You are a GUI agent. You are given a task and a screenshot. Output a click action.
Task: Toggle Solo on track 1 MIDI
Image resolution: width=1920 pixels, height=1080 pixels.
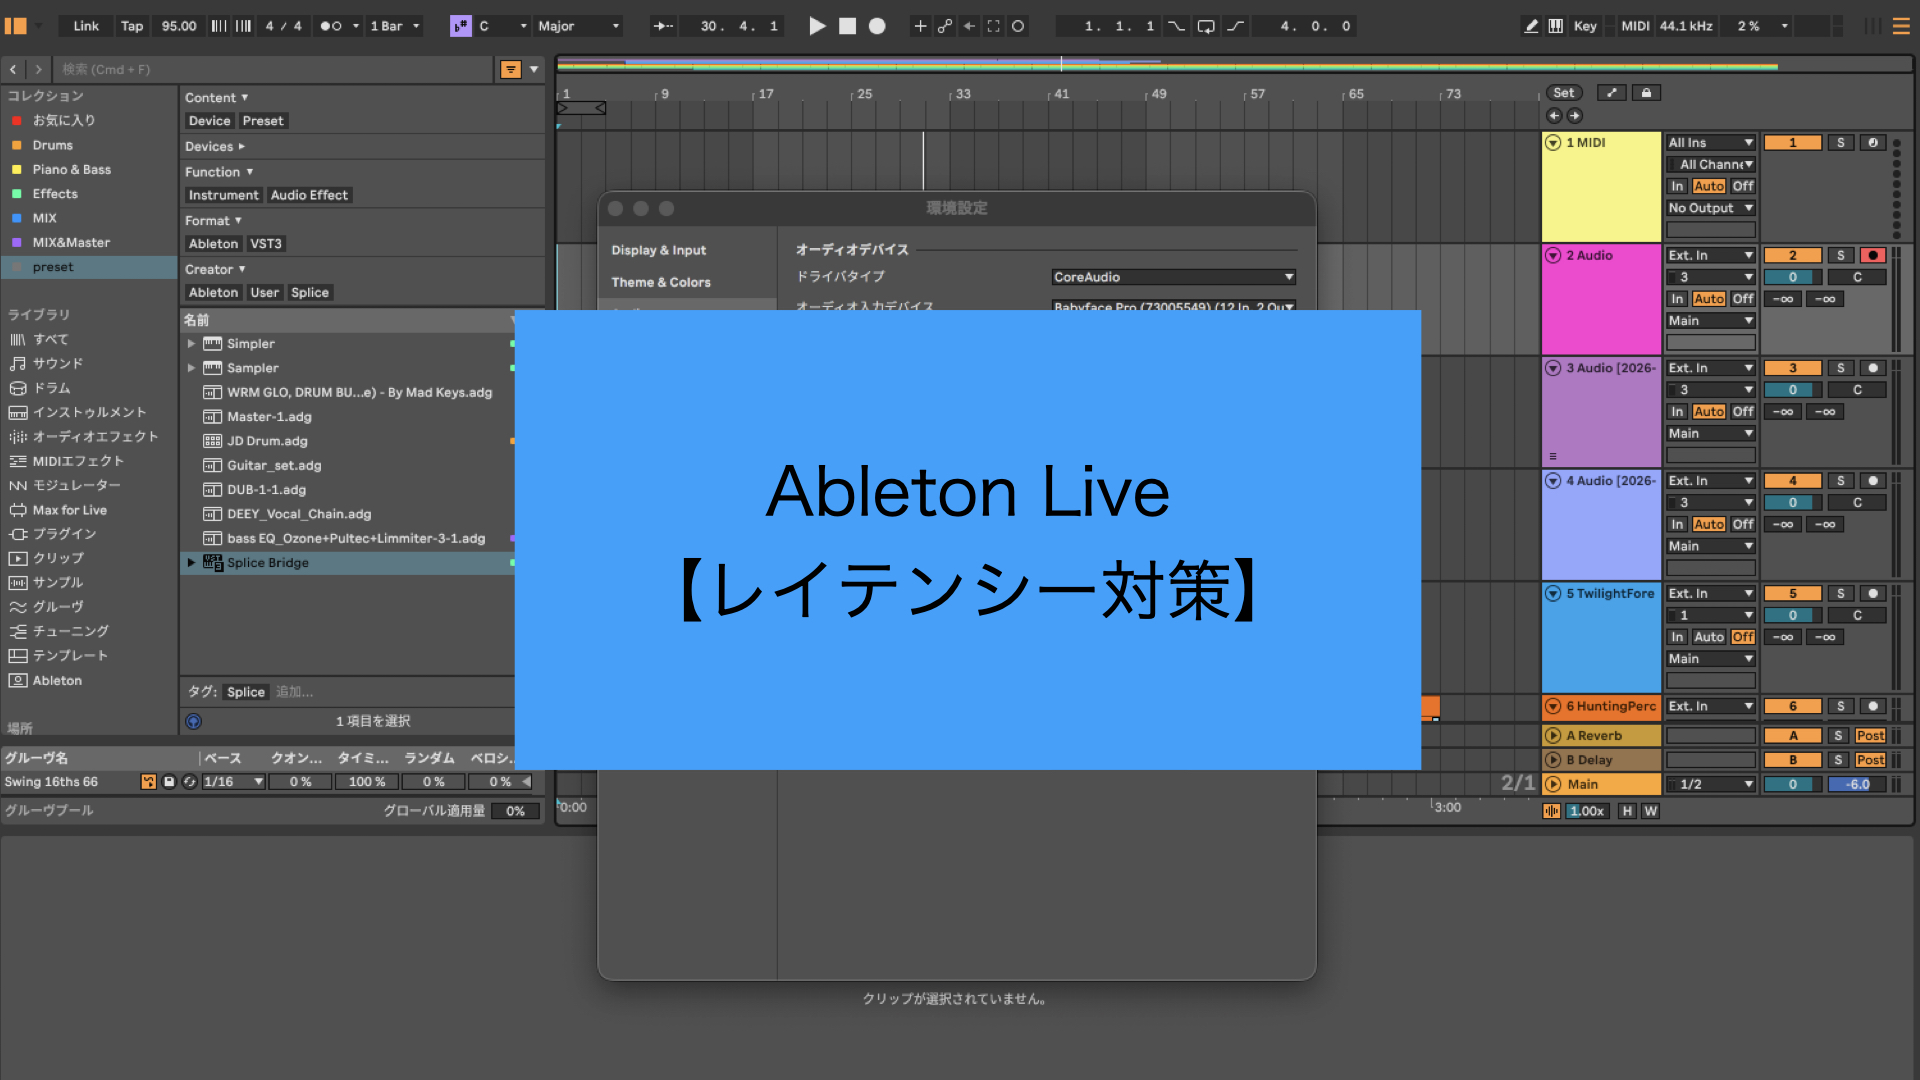click(1841, 142)
